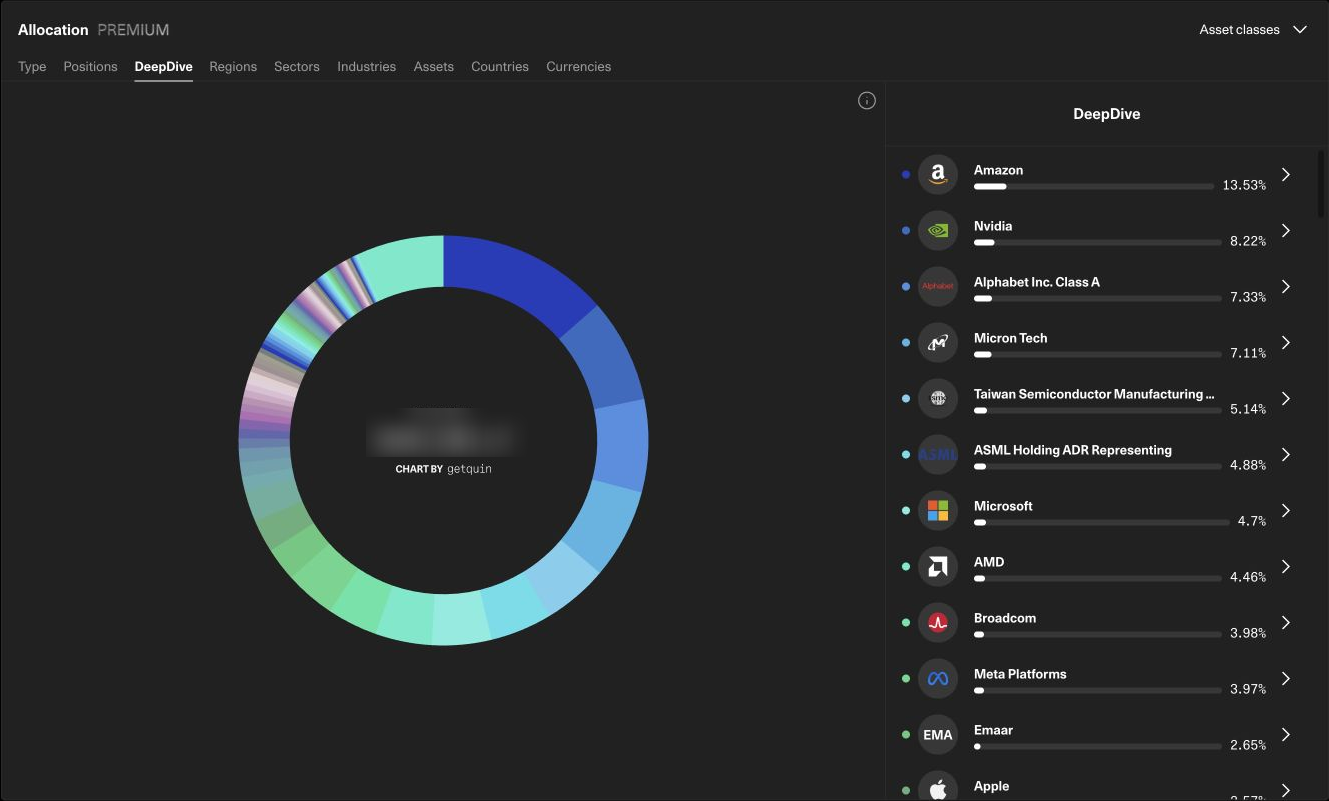The height and width of the screenshot is (801, 1329).
Task: Click the Alphabet Inc. Class A logo
Action: click(938, 287)
